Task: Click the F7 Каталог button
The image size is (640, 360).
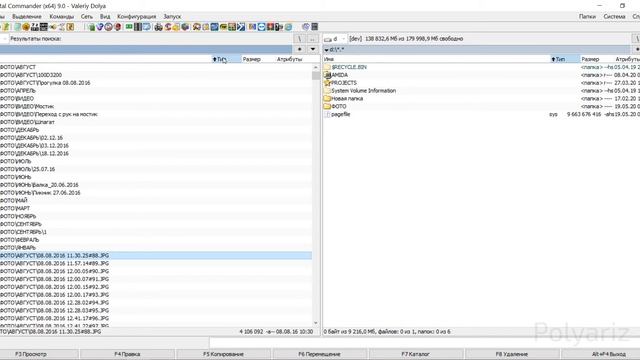Action: [416, 354]
